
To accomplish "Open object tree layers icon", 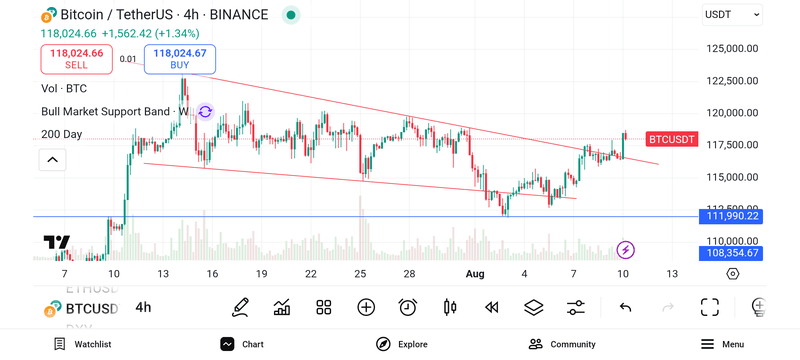I will (534, 307).
